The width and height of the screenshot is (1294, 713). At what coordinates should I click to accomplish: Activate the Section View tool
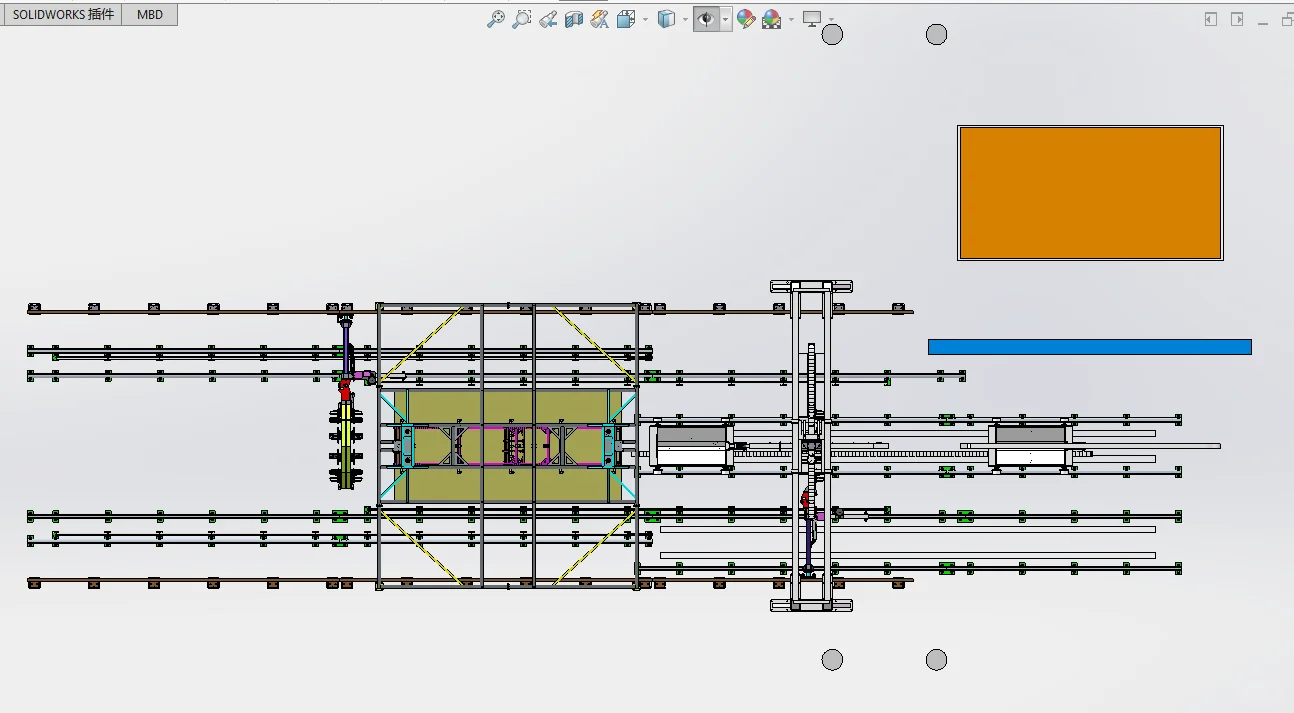[573, 19]
